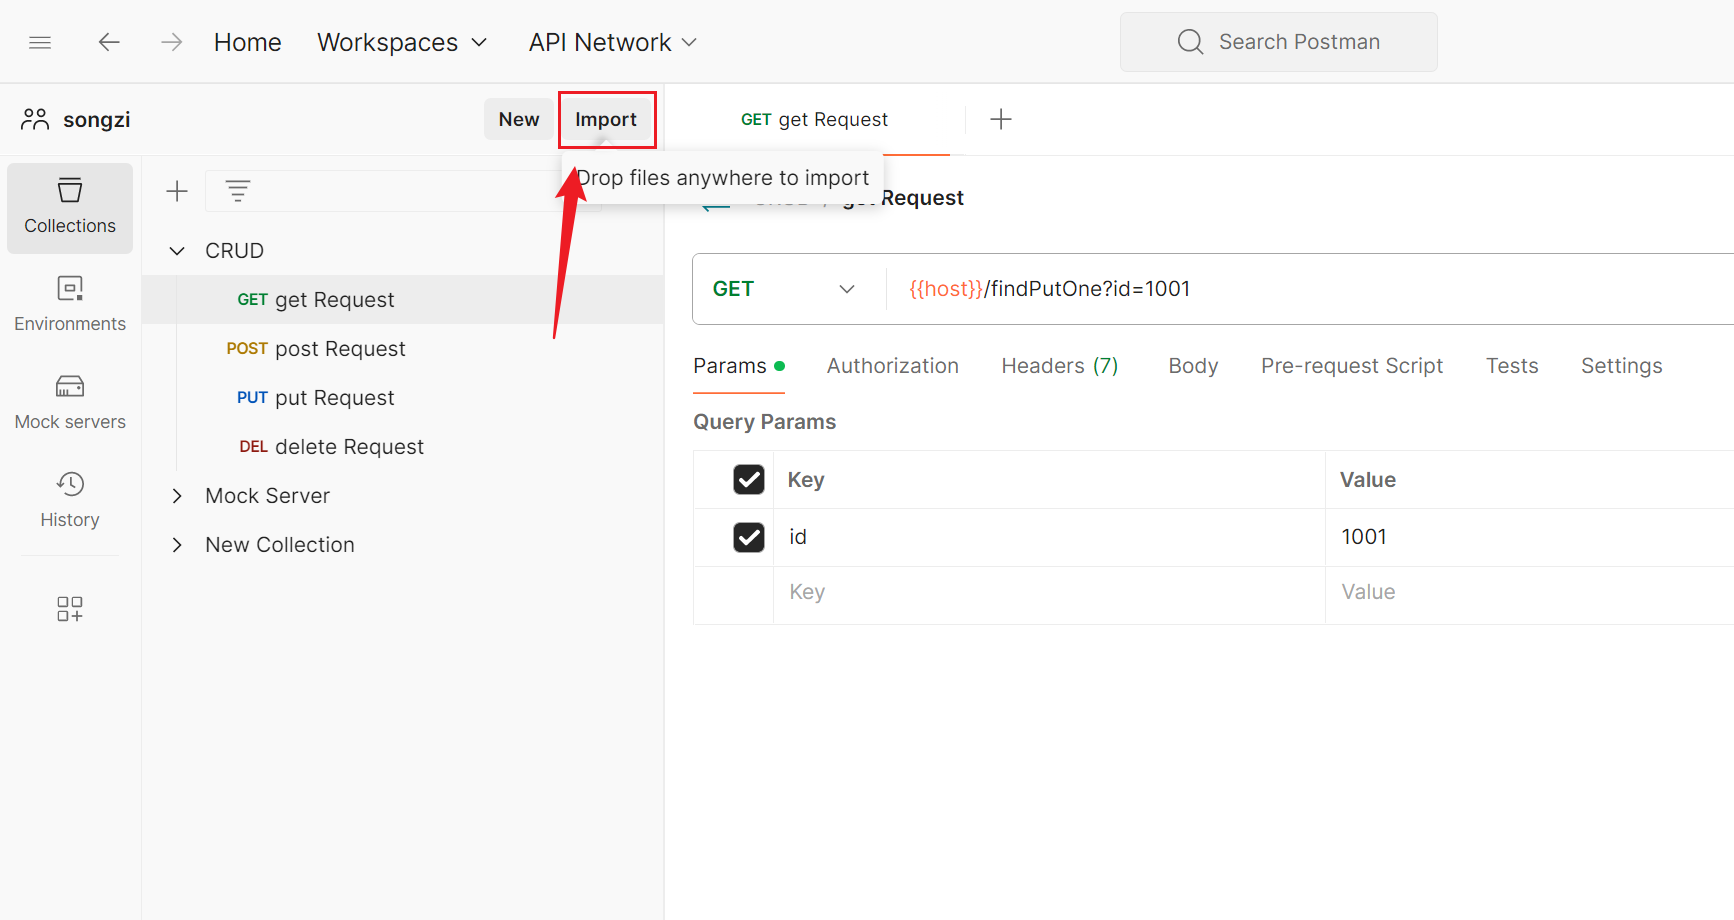
Task: Expand the Mock Server collection
Action: coord(177,496)
